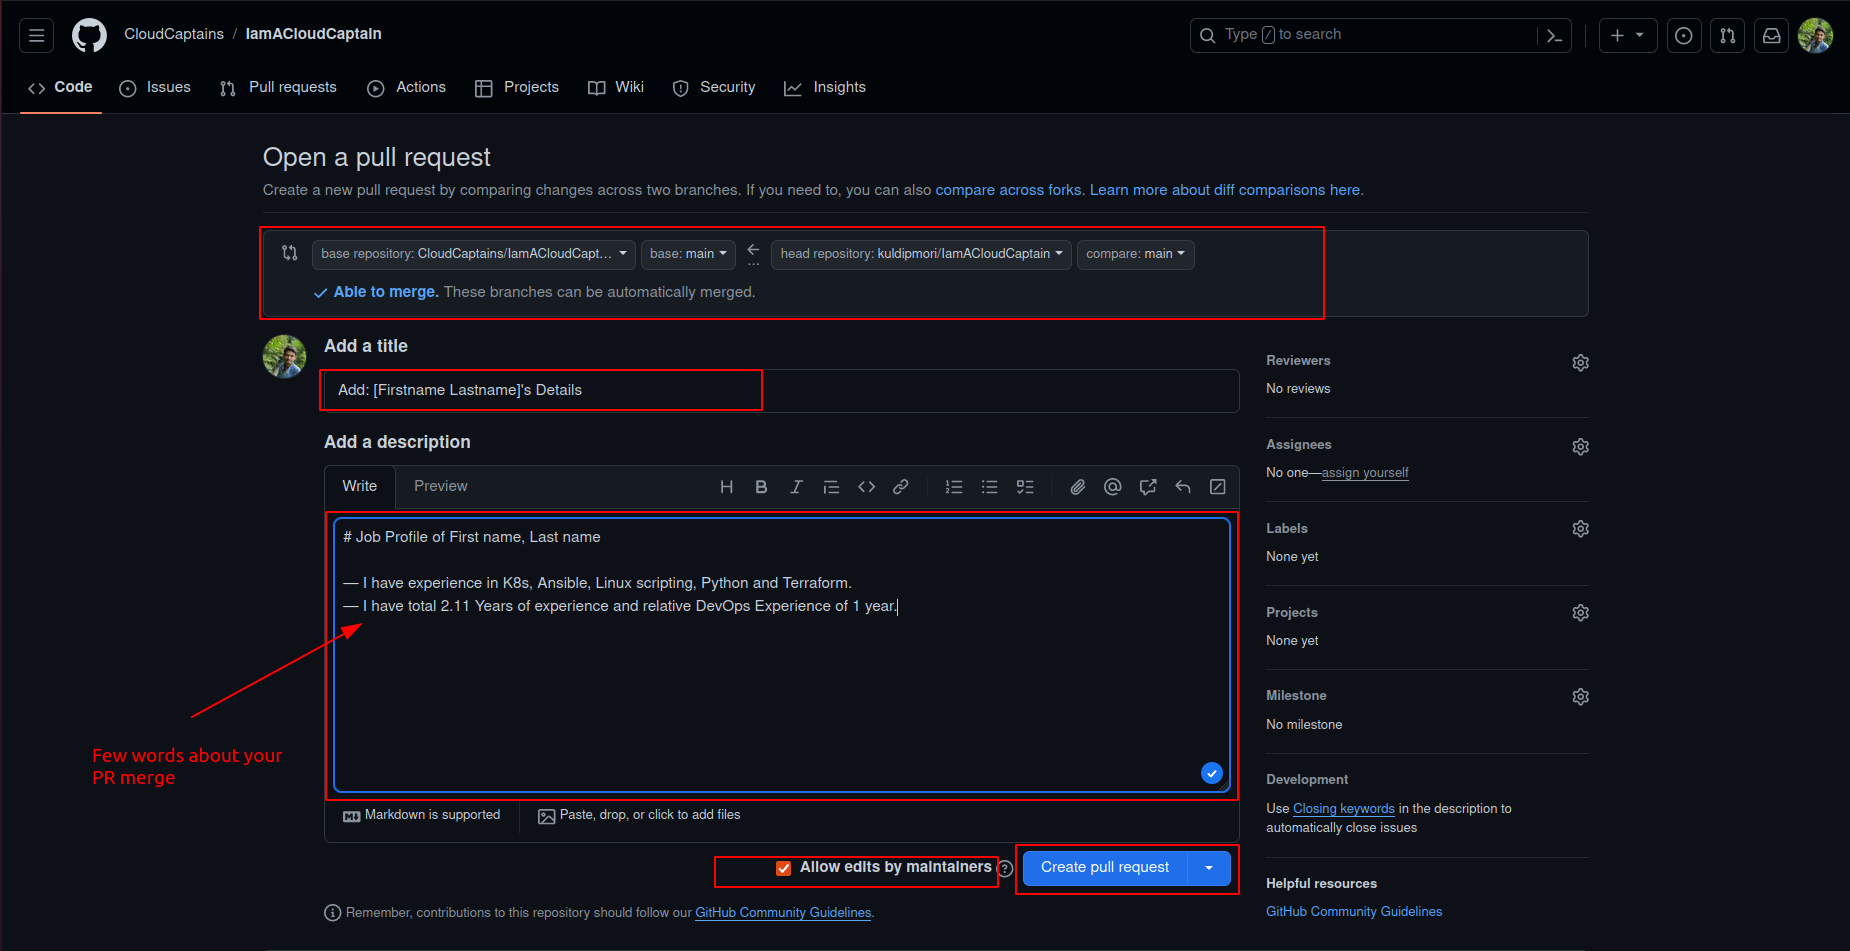This screenshot has height=951, width=1850.
Task: Mention a user with @ icon
Action: 1112,487
